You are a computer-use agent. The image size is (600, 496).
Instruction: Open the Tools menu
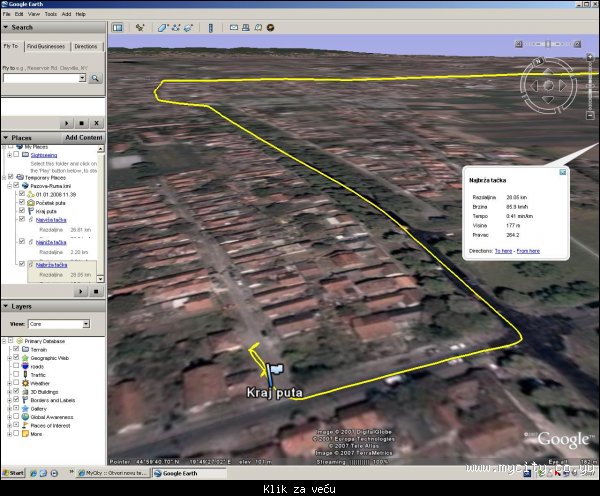pos(50,14)
